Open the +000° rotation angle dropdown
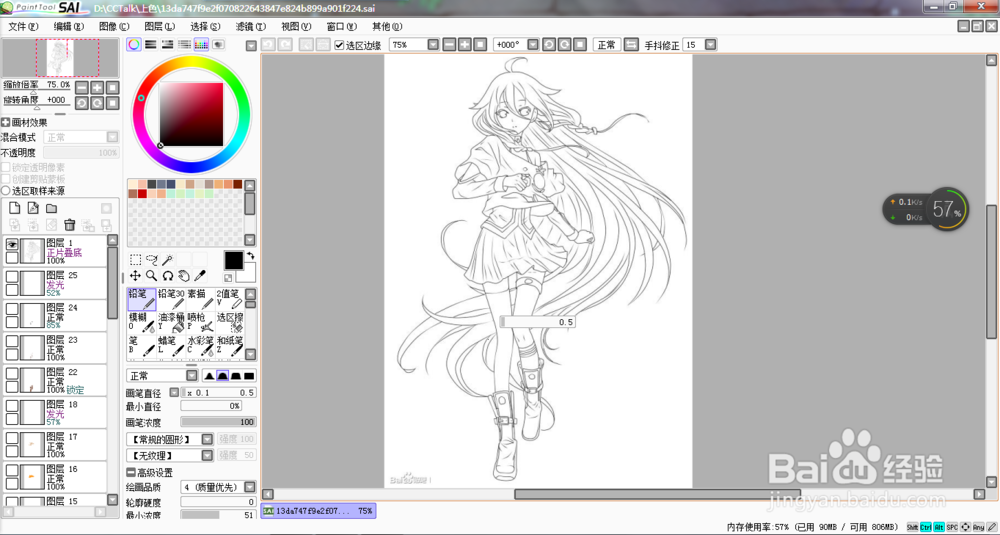Image resolution: width=1000 pixels, height=535 pixels. [x=533, y=45]
